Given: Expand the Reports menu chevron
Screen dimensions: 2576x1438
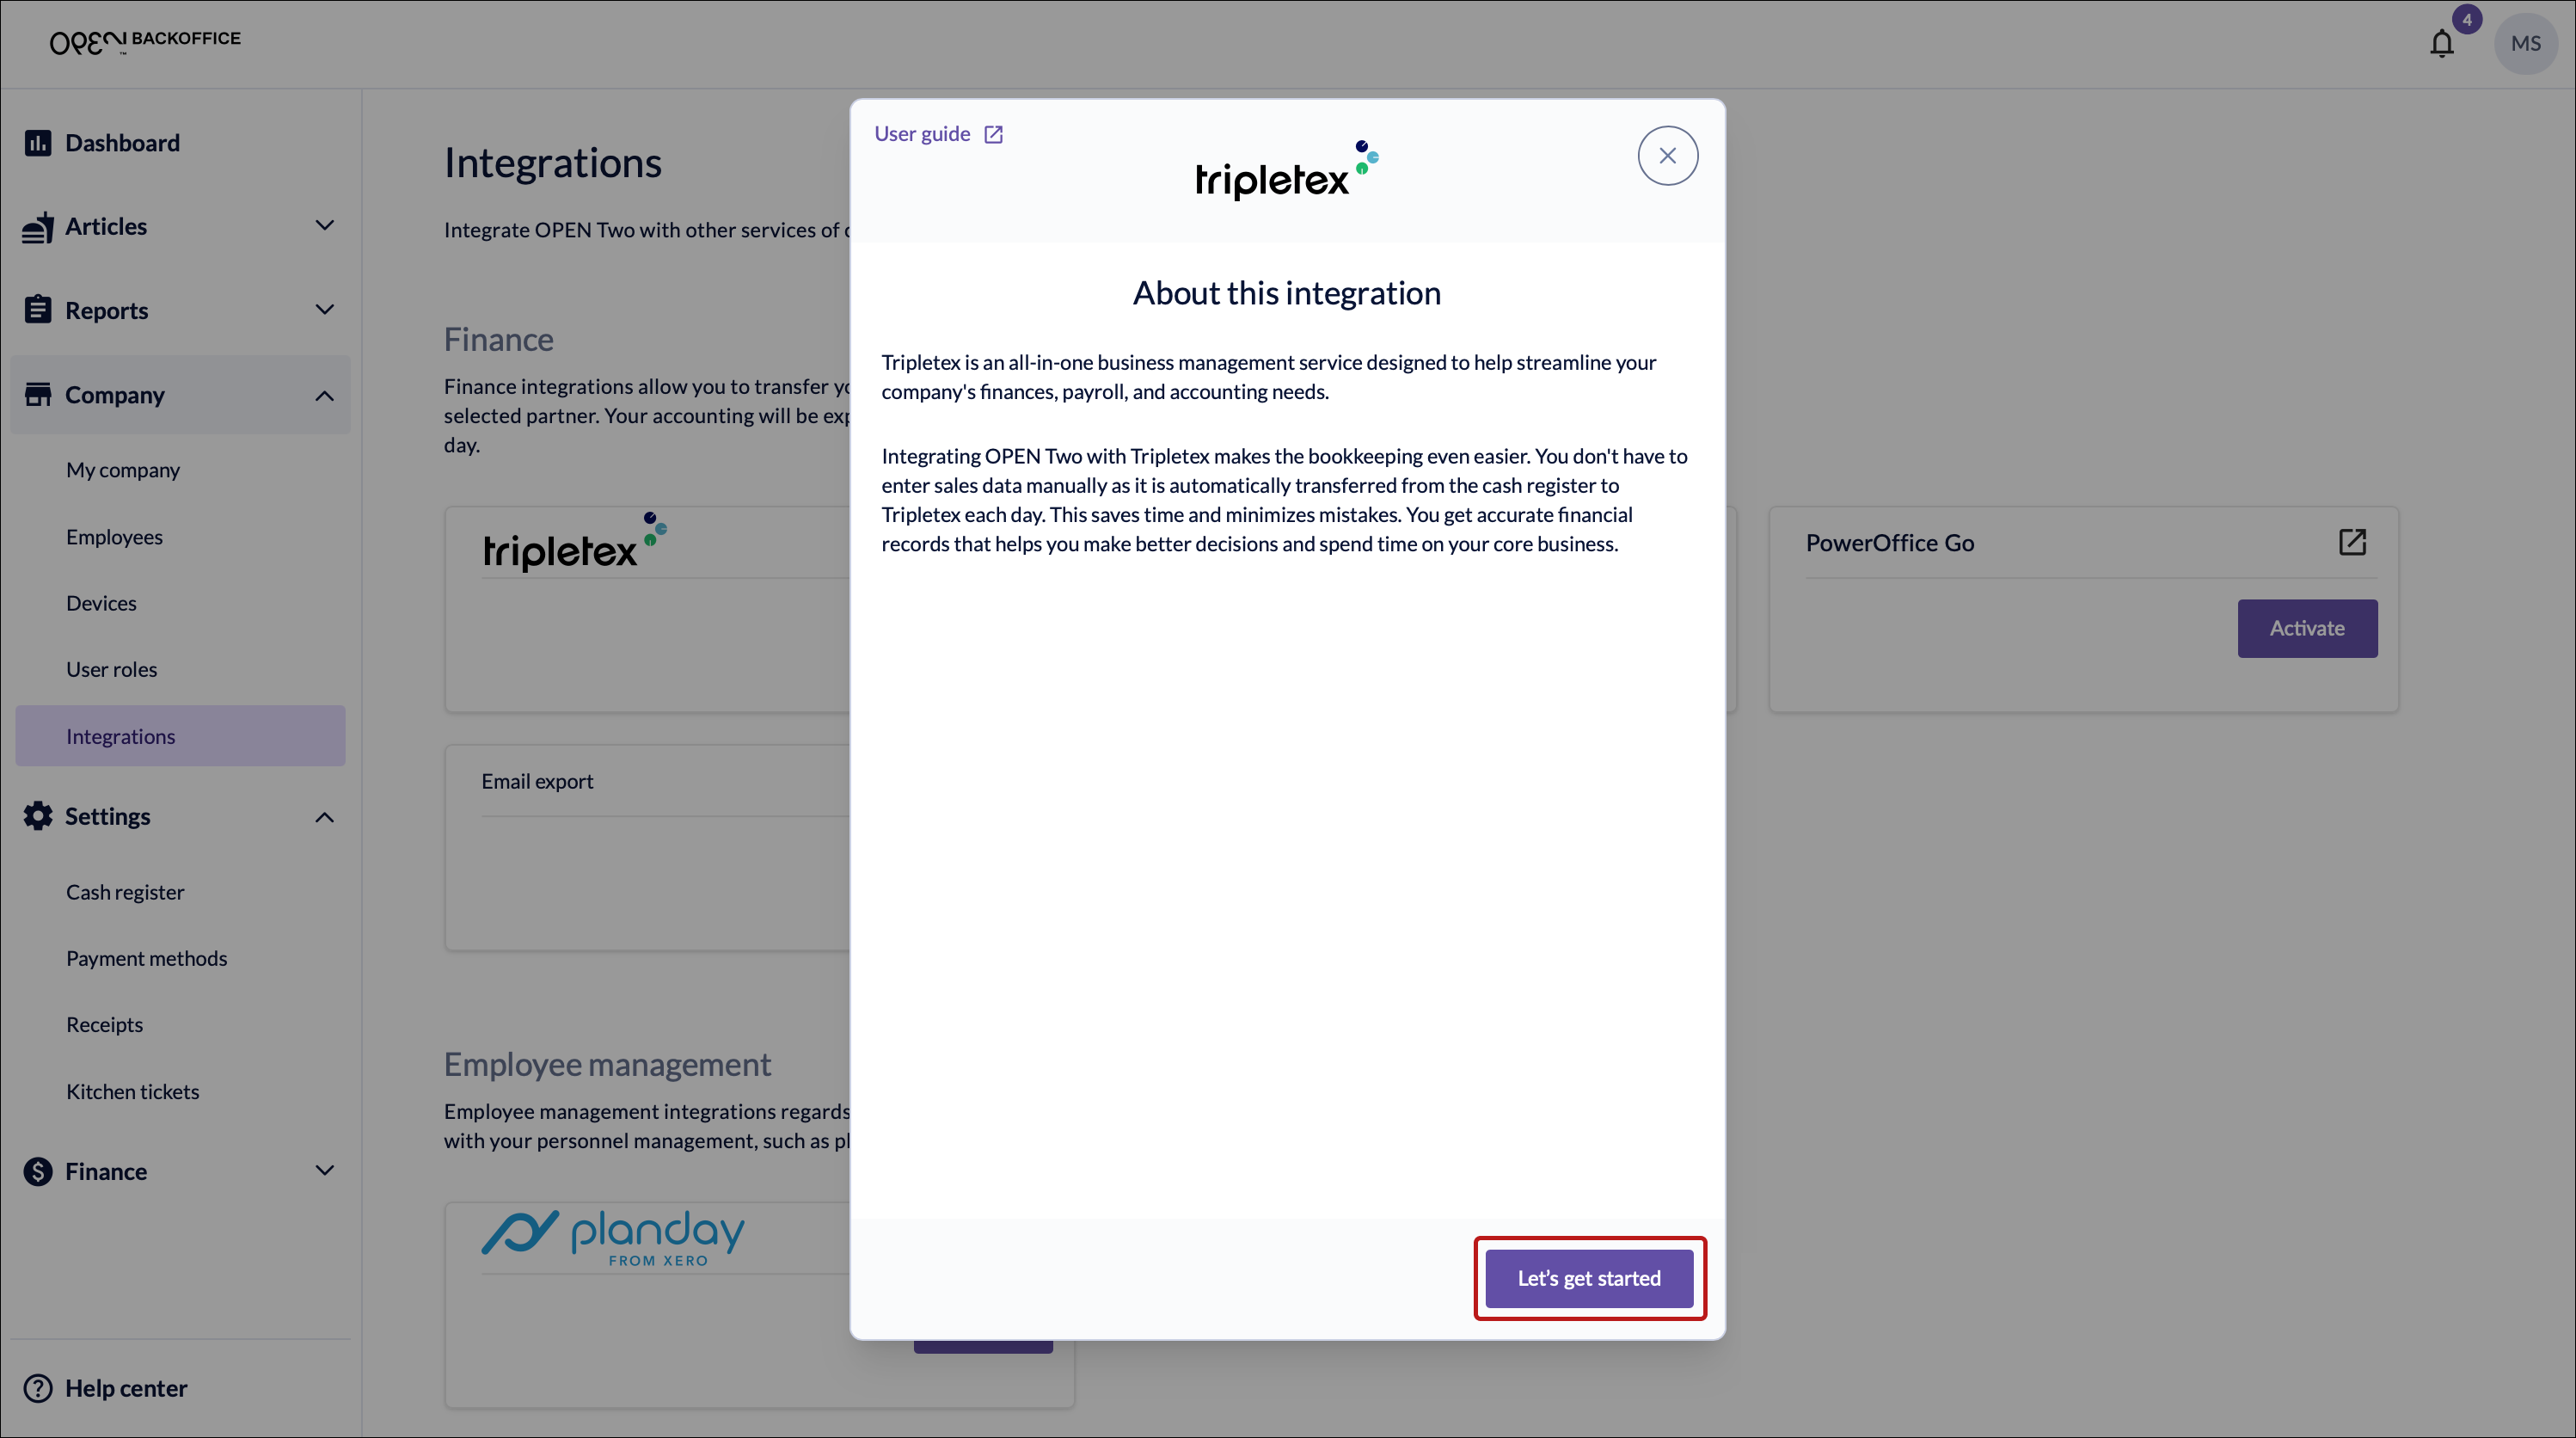Looking at the screenshot, I should 324,310.
